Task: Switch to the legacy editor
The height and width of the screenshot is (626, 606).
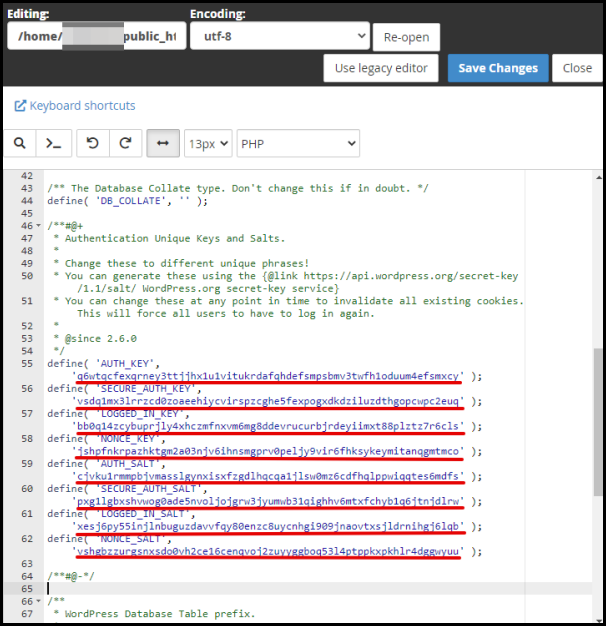Action: [x=381, y=68]
